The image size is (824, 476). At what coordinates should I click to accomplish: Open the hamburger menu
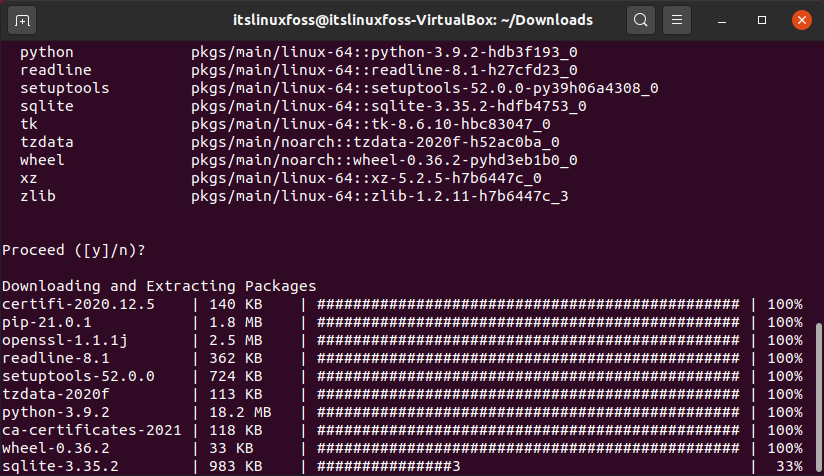677,20
